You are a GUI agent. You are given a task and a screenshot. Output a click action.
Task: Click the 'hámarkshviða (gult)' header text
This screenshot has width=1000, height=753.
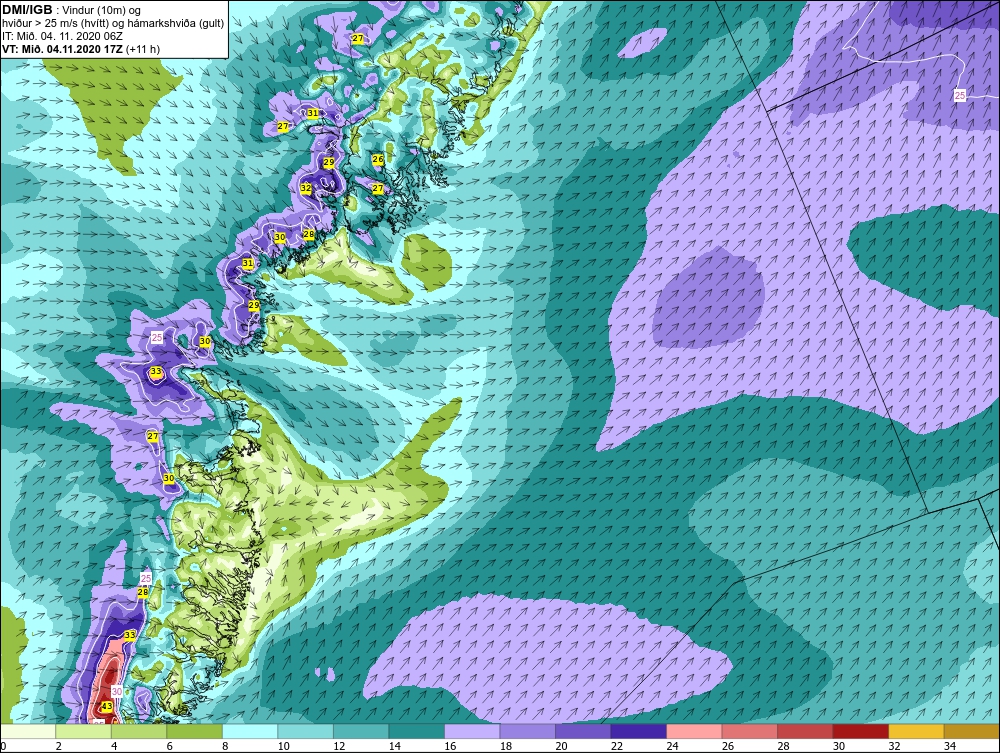[x=179, y=24]
